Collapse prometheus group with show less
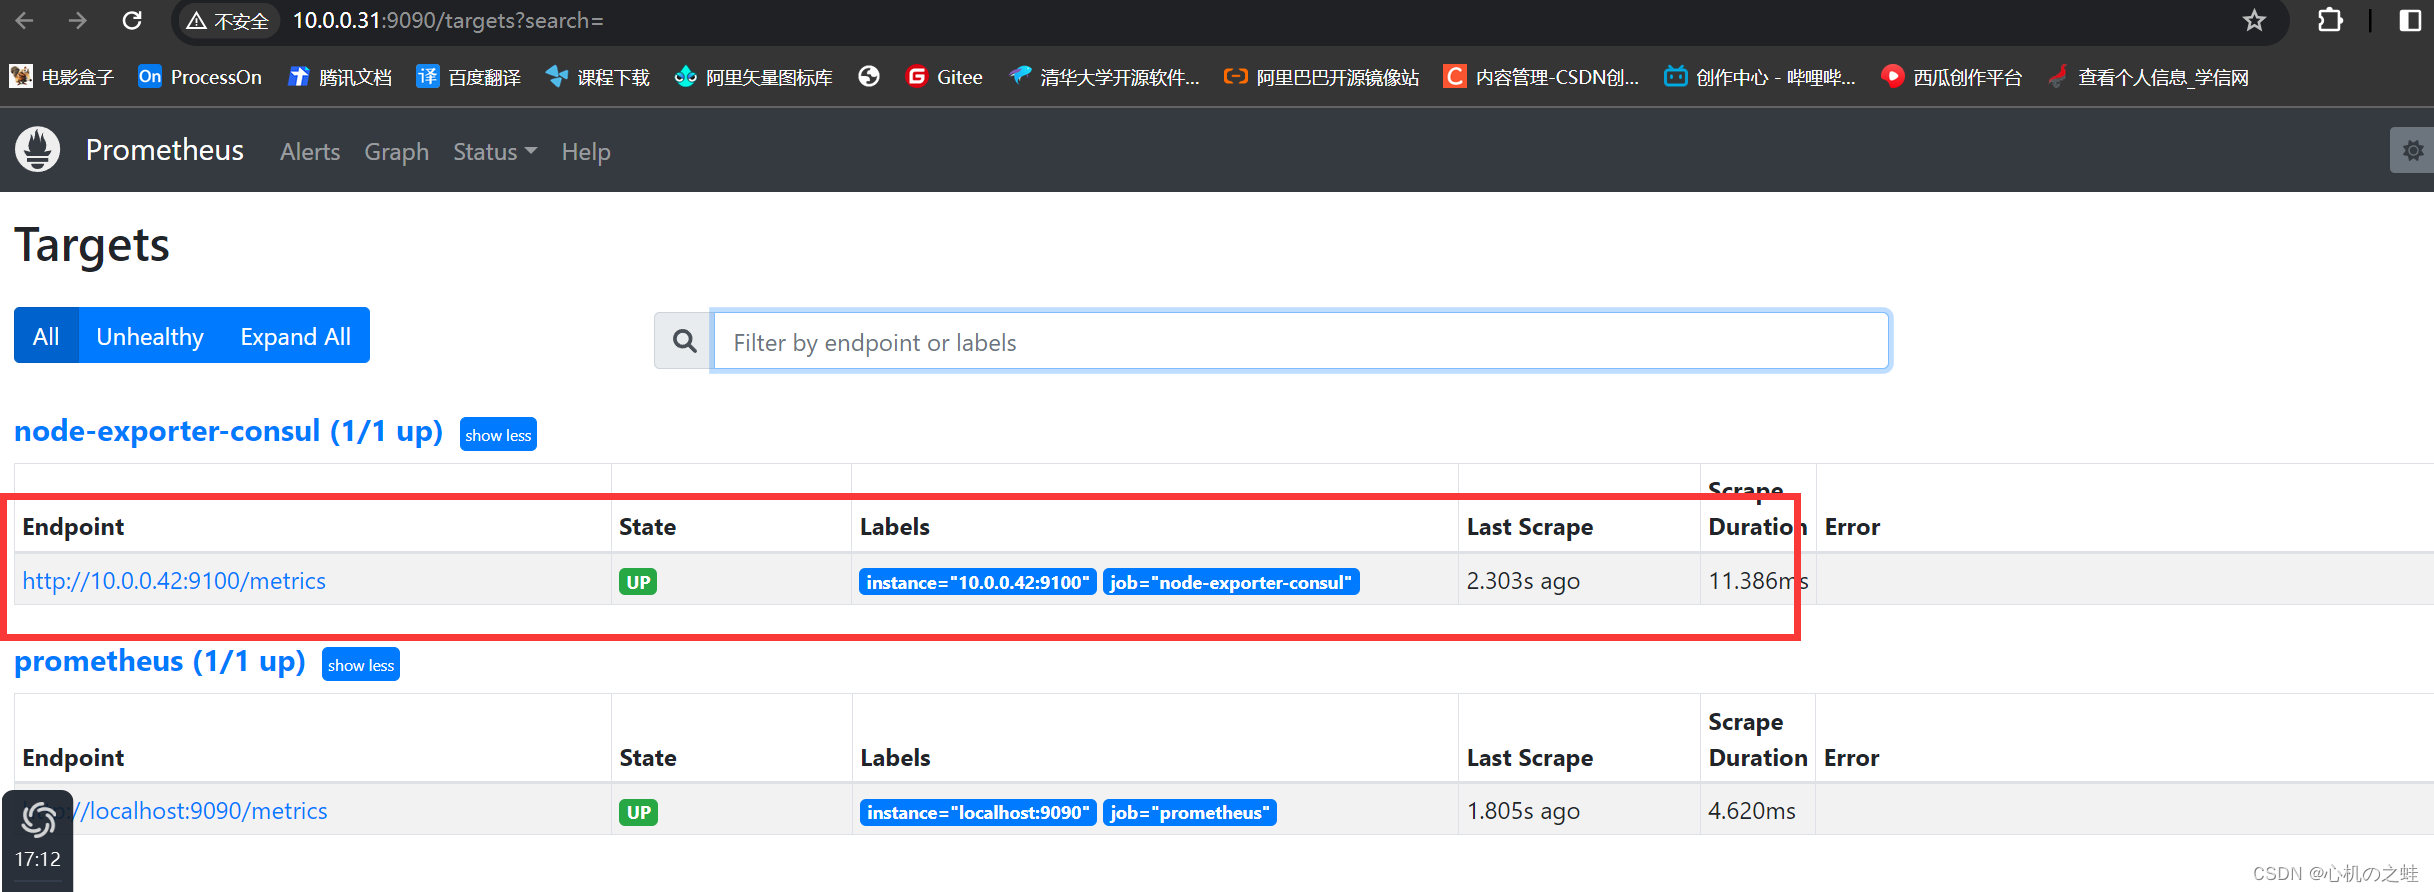The height and width of the screenshot is (892, 2434). coord(361,665)
